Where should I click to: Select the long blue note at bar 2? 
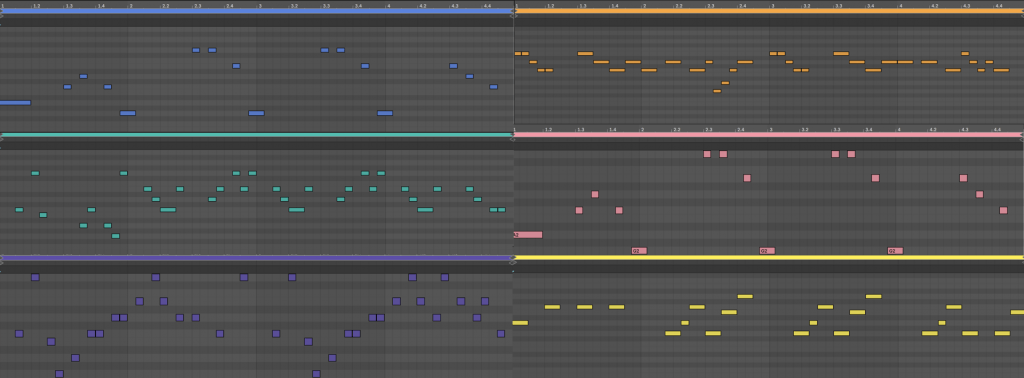[x=128, y=113]
